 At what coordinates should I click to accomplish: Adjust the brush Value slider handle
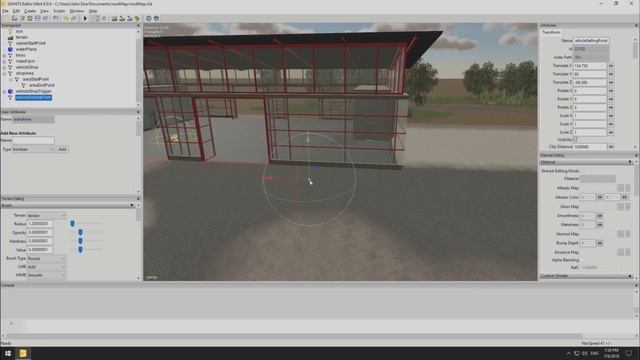(x=80, y=249)
